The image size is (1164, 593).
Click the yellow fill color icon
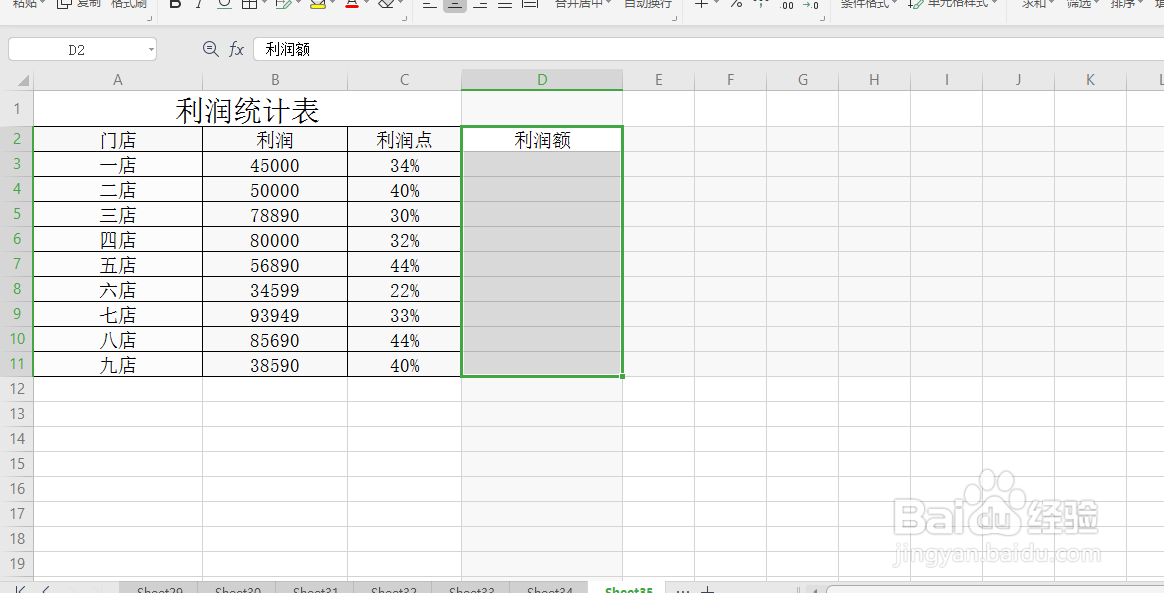318,4
